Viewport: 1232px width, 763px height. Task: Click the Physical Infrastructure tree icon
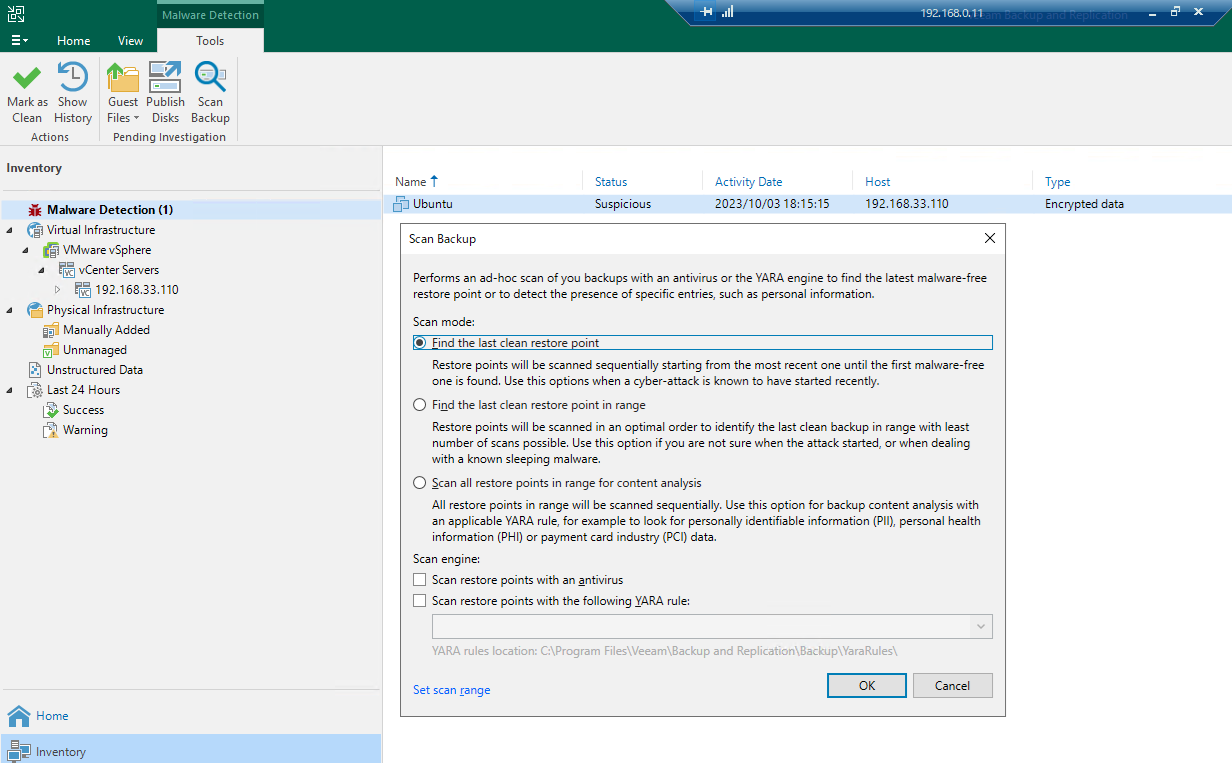pos(35,310)
